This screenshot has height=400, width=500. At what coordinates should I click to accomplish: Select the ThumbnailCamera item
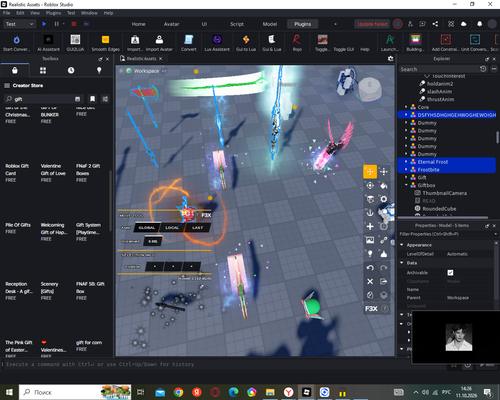[444, 193]
